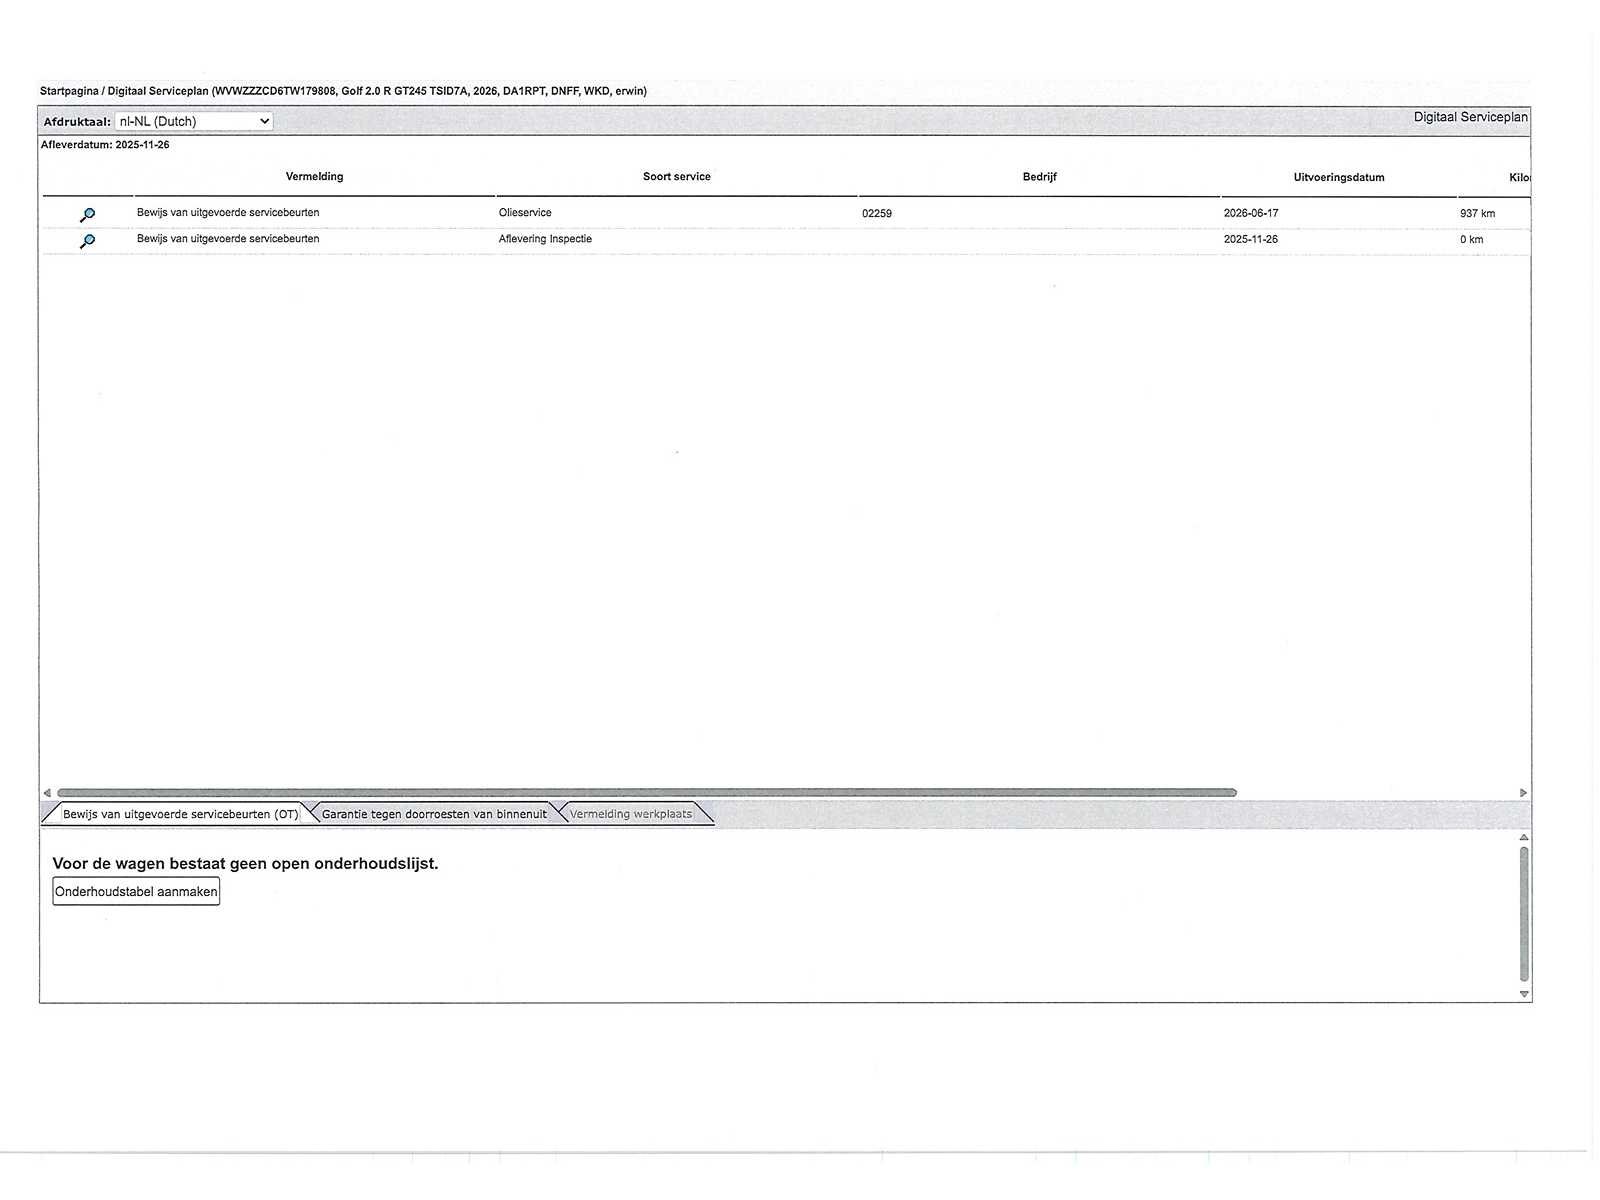
Task: Open details of Aflevering Inspectie record
Action: coord(88,241)
